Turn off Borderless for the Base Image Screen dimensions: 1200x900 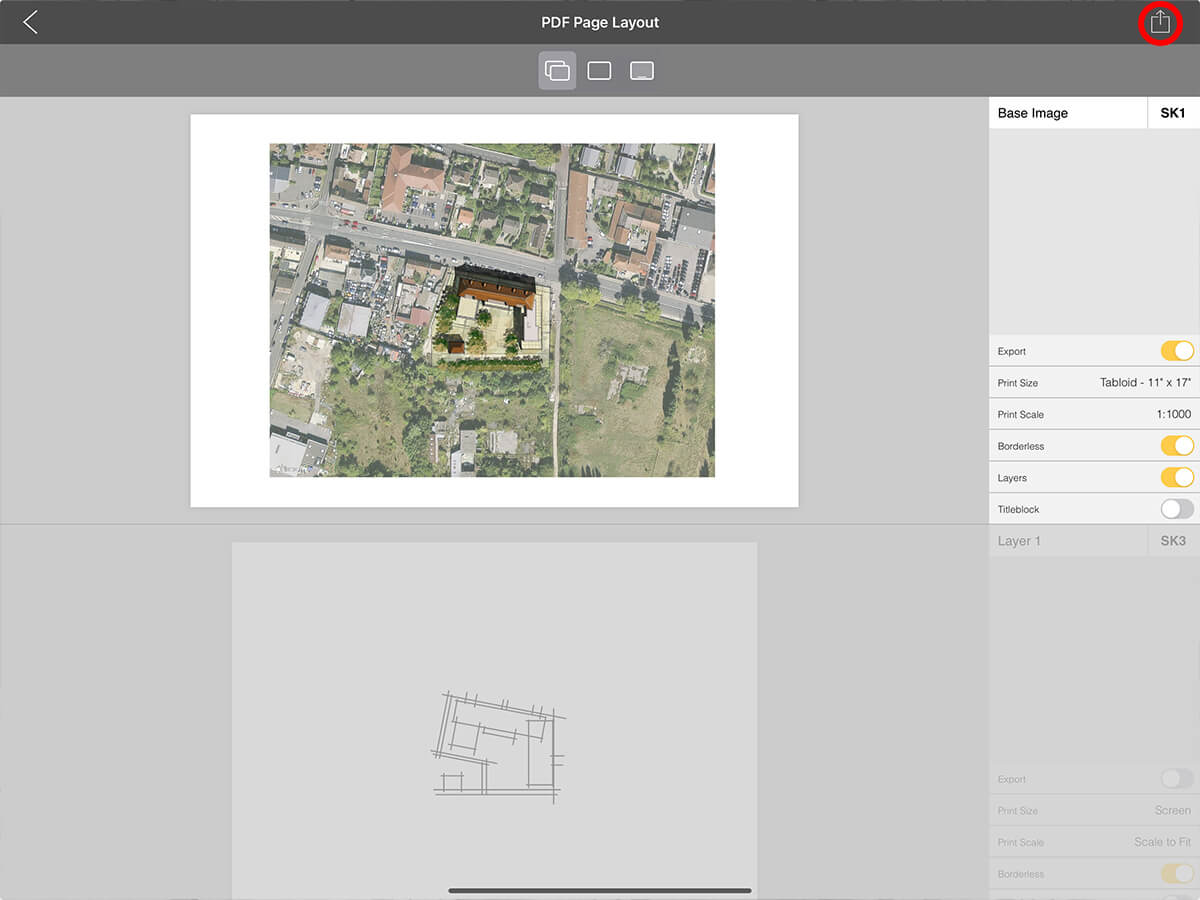(1176, 446)
